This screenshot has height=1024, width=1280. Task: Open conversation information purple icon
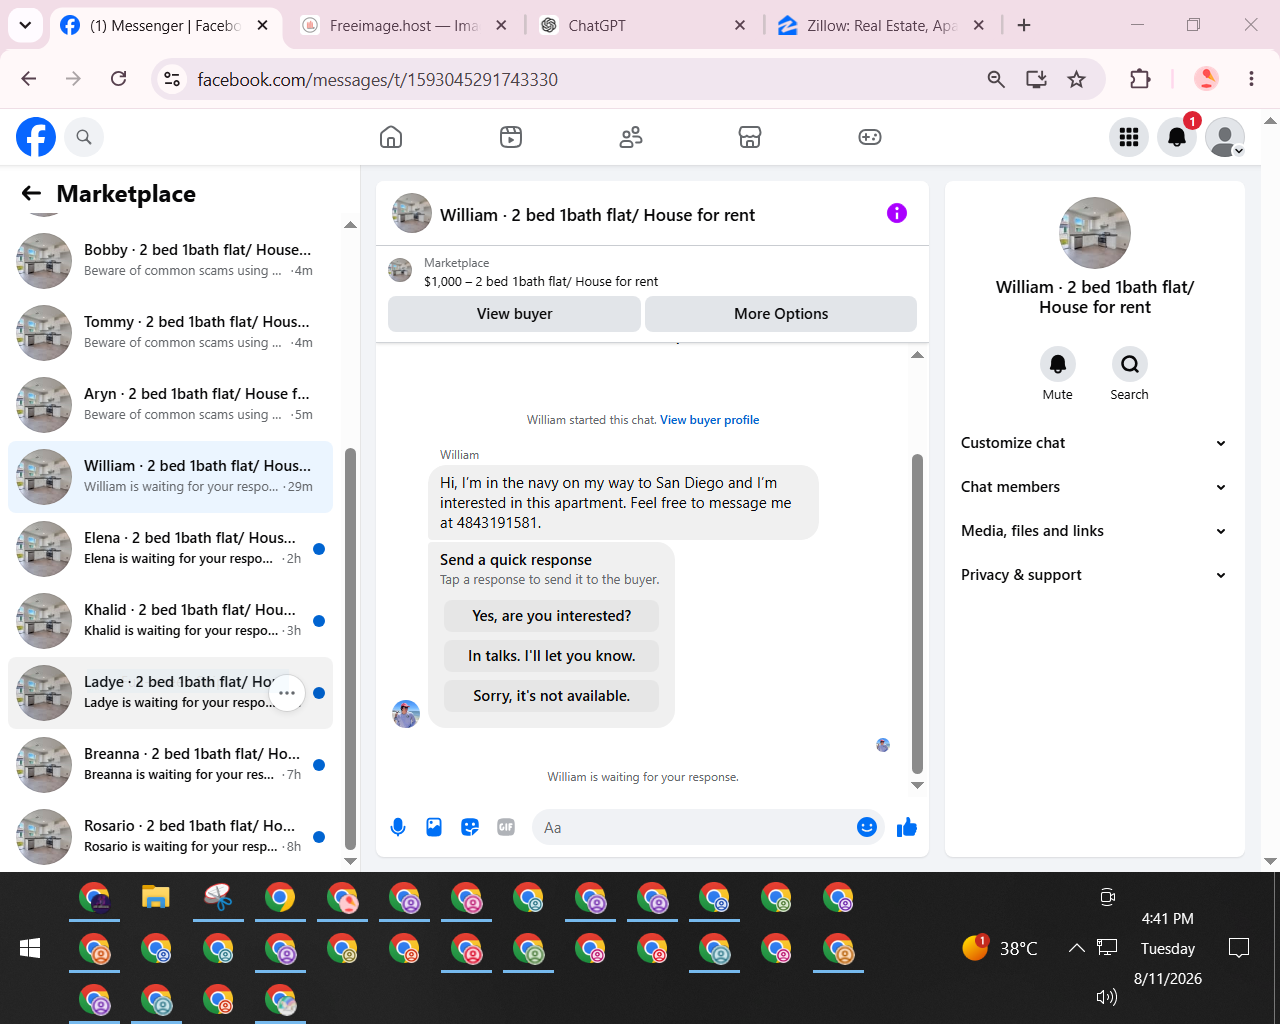click(x=897, y=213)
